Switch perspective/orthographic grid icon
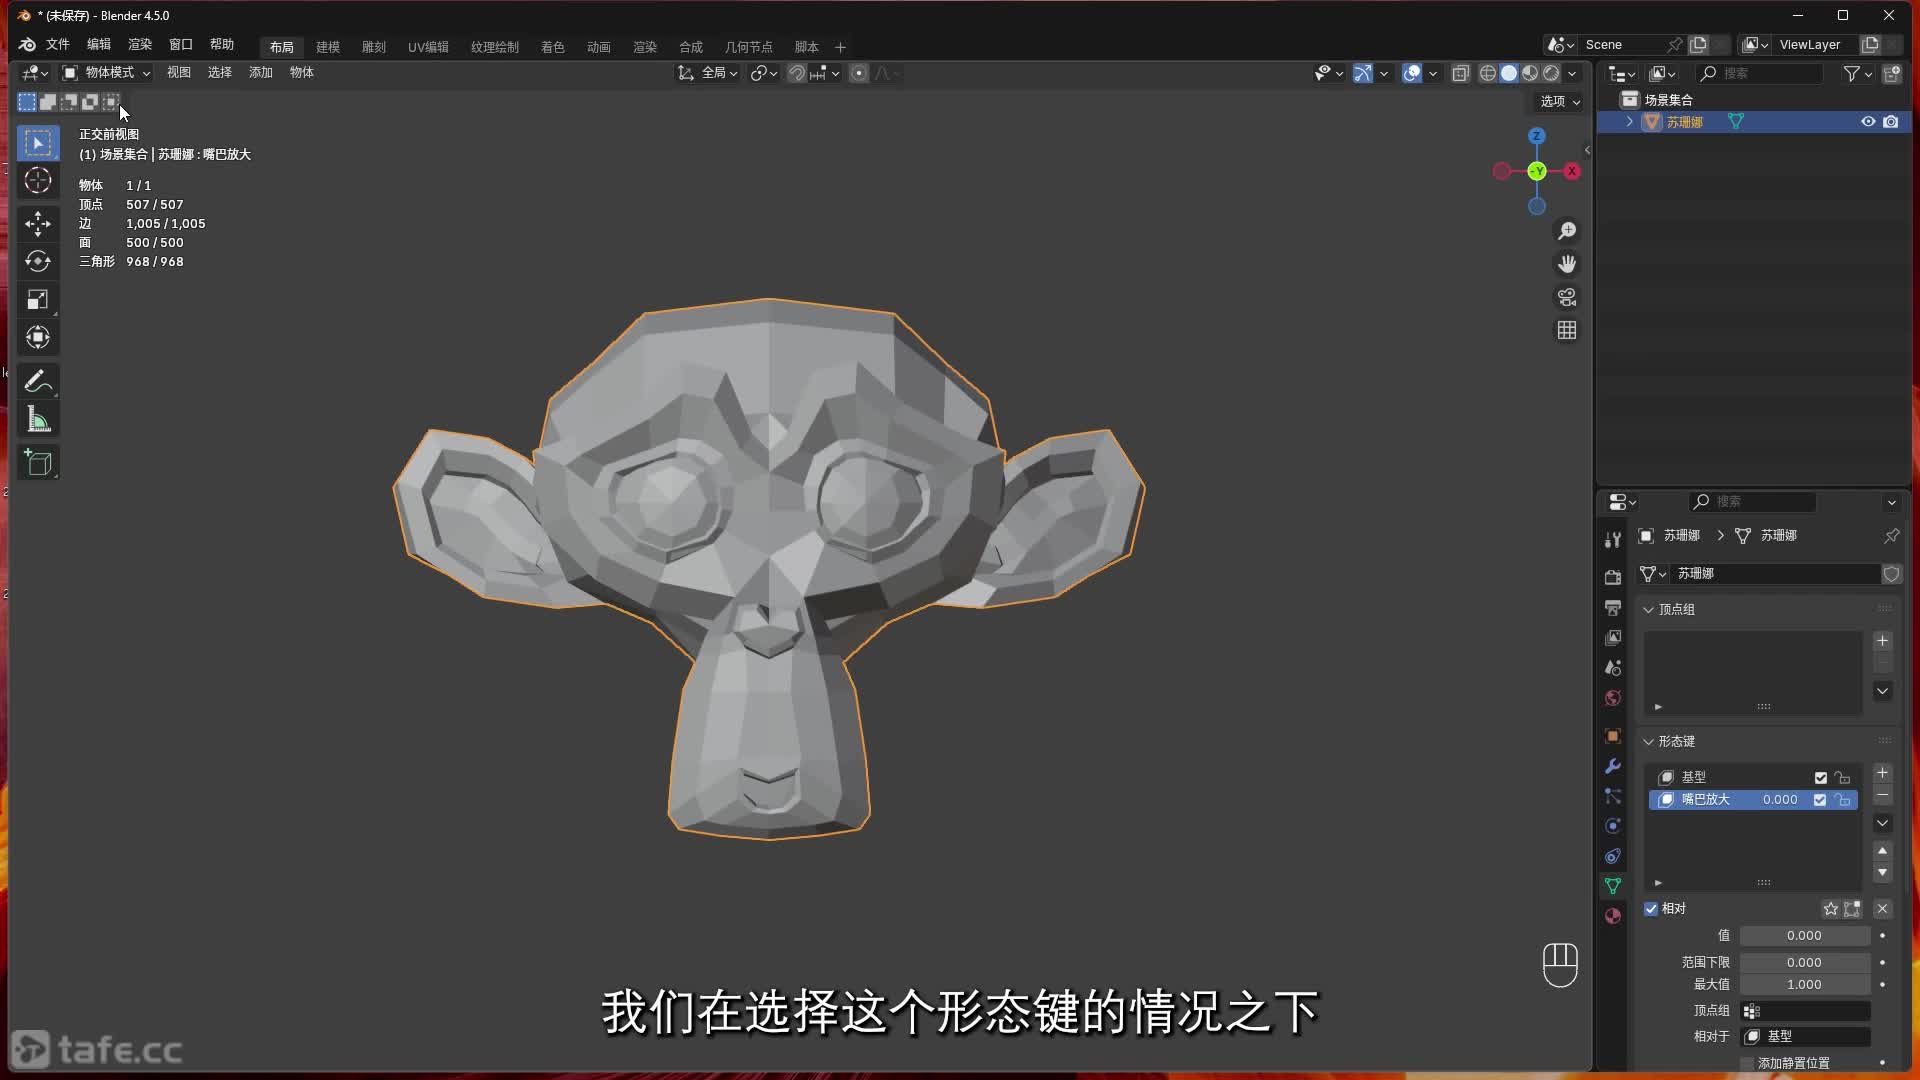1920x1080 pixels. click(x=1567, y=330)
